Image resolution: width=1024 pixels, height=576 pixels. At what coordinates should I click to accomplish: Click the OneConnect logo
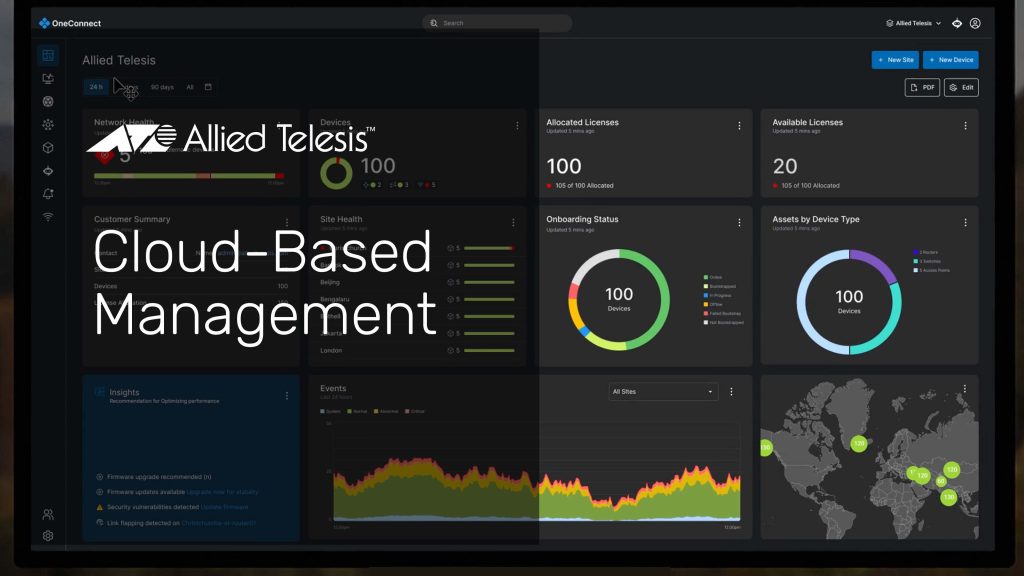point(70,24)
